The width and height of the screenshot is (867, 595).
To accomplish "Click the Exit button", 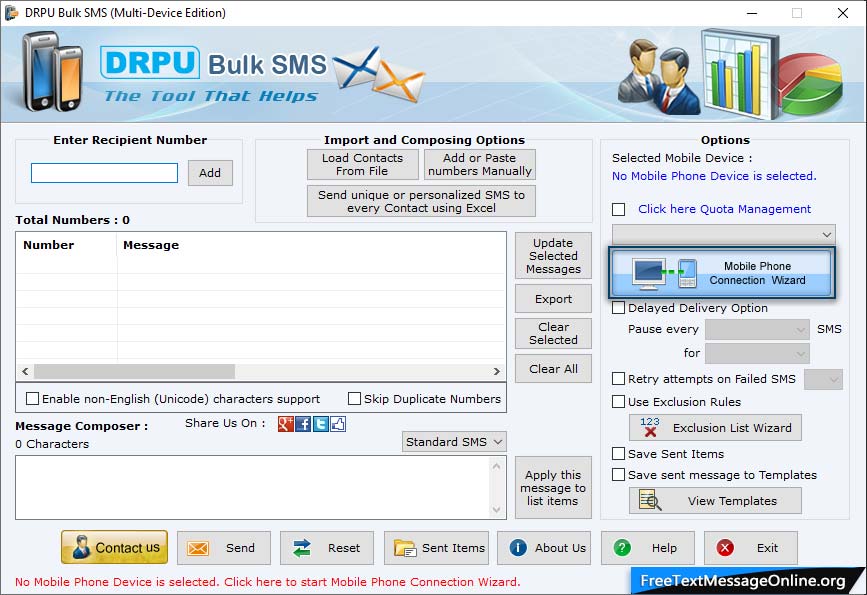I will 751,548.
